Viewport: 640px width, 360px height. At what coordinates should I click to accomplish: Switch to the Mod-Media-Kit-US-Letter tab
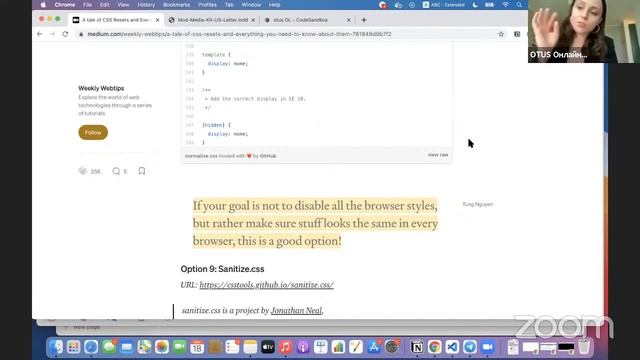tap(211, 20)
